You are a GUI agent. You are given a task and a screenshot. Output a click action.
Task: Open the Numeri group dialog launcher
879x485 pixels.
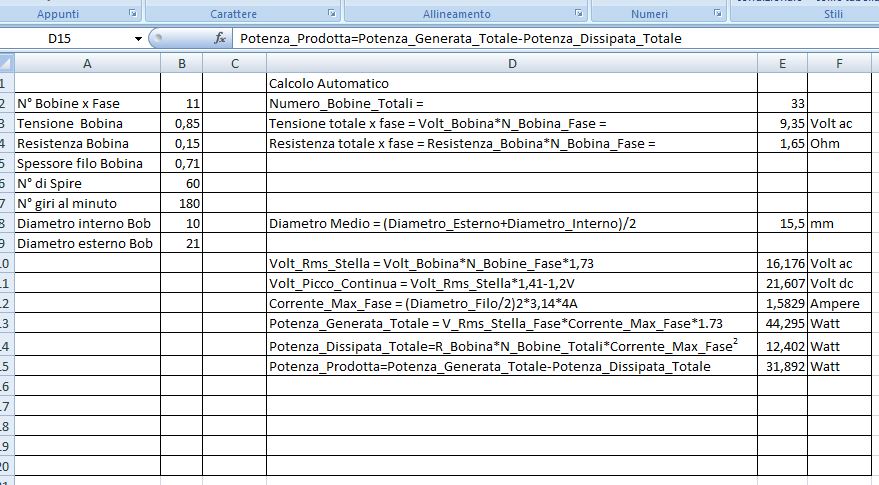(718, 13)
